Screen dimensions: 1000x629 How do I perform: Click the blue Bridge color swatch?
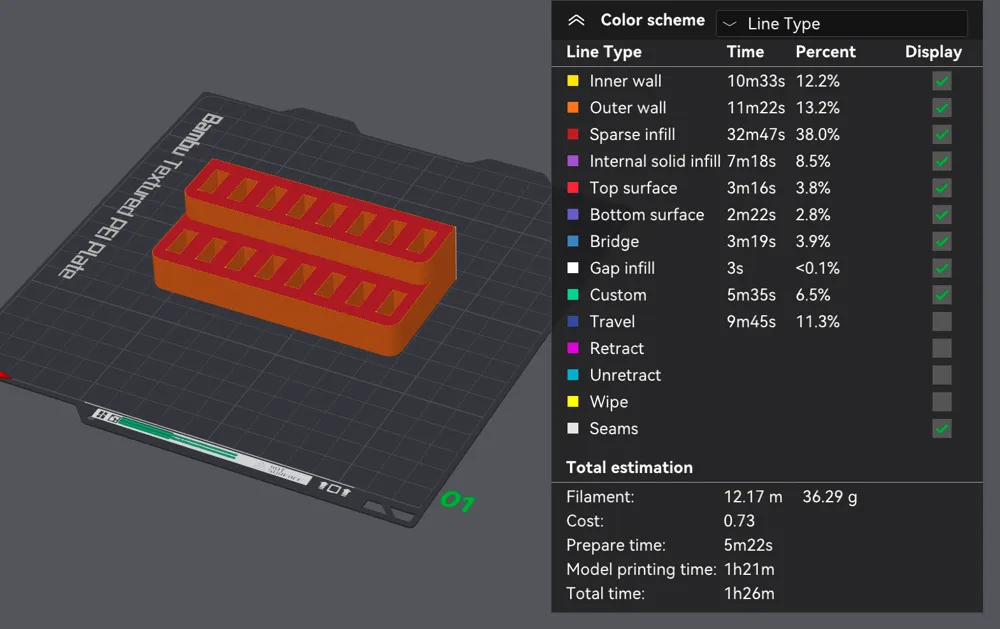coord(573,242)
